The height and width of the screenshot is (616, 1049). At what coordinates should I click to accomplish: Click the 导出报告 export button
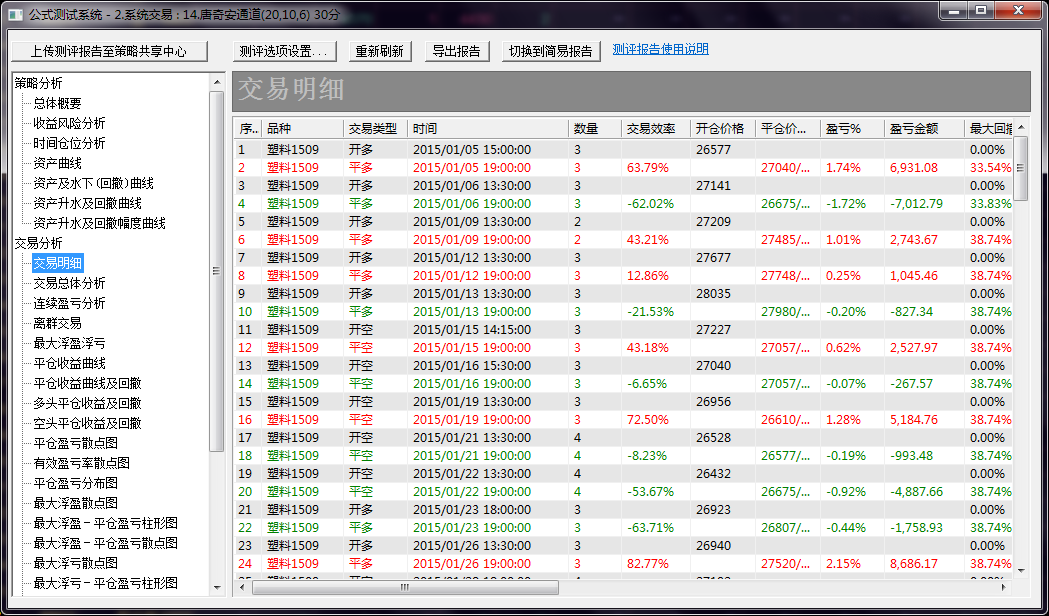point(456,51)
